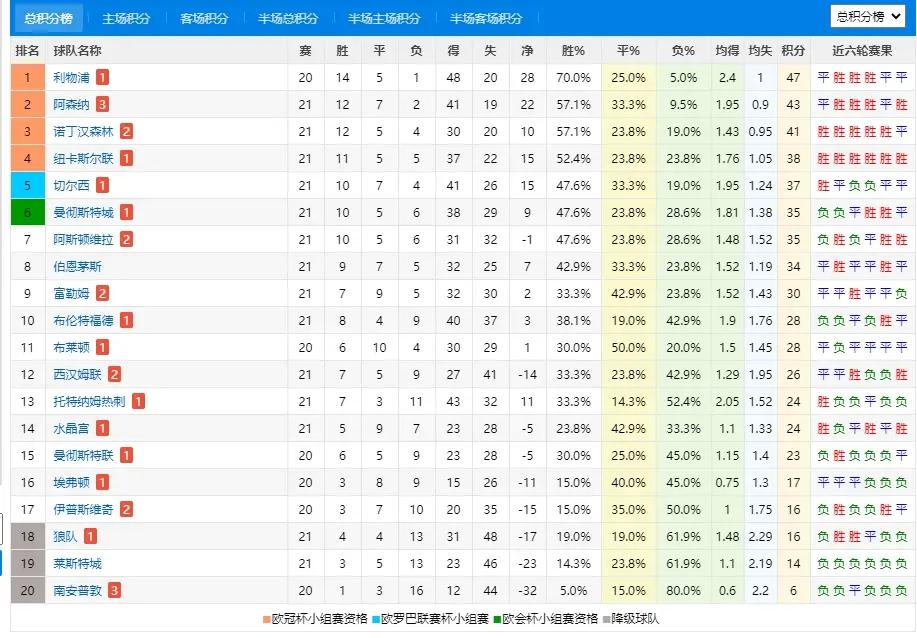Select the red badge beside 诺丁汉森林
This screenshot has width=917, height=638.
pyautogui.click(x=127, y=131)
